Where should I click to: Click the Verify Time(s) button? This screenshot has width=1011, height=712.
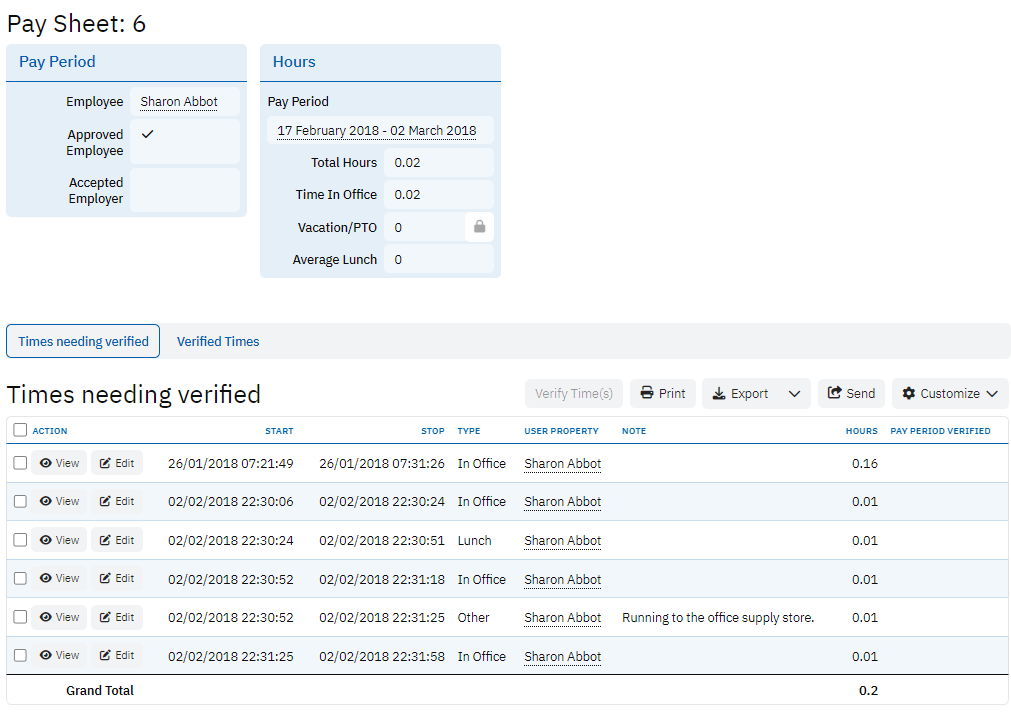click(574, 394)
